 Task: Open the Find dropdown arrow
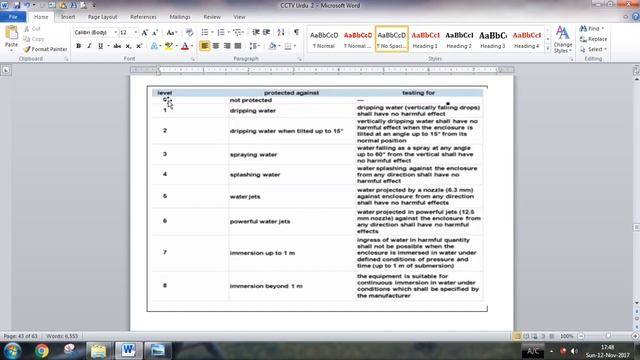point(603,29)
